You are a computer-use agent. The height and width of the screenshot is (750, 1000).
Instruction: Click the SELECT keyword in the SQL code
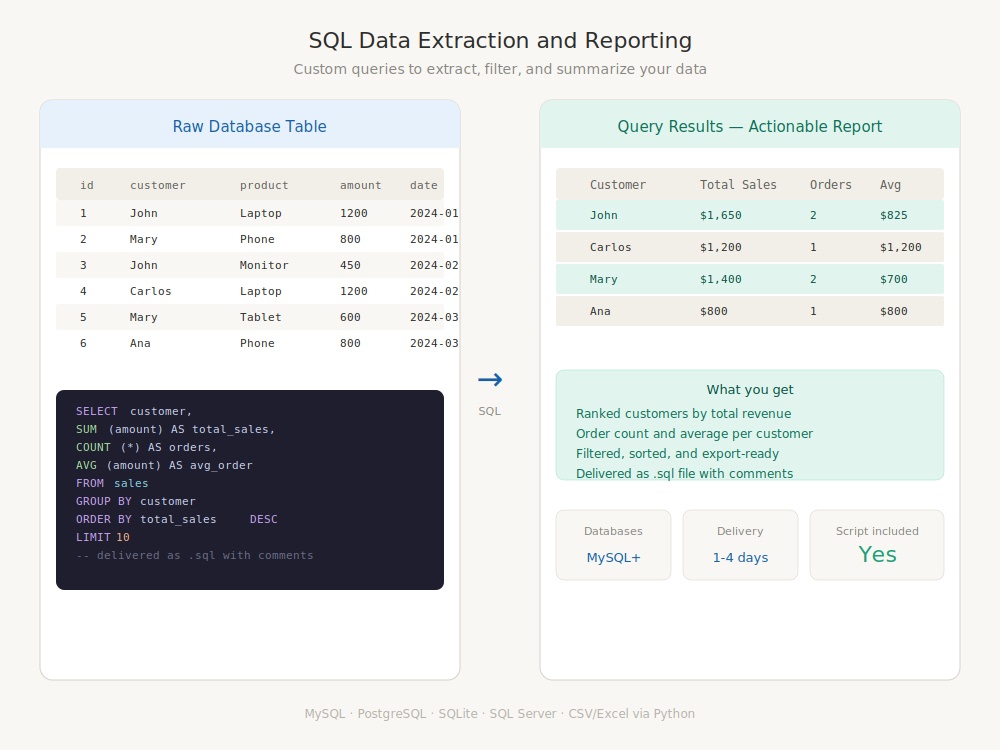(96, 411)
